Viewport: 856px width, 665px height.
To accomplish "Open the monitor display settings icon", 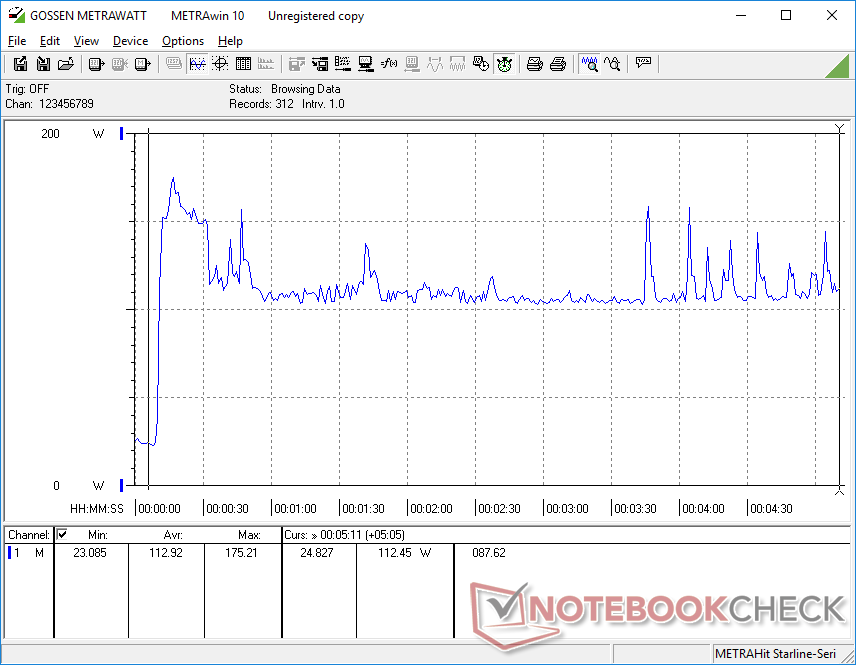I will point(365,64).
